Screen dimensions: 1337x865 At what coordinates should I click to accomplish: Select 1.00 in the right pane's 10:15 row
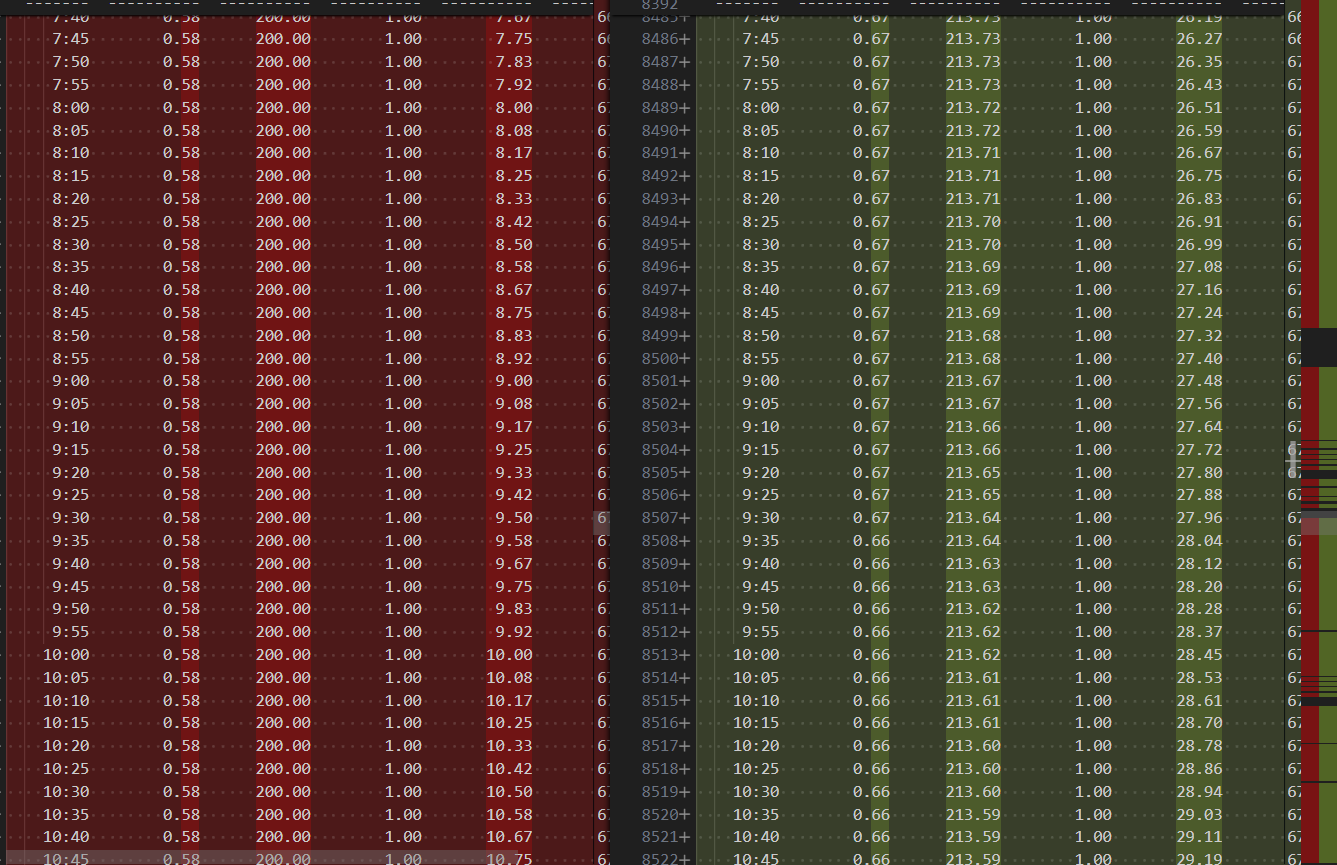(x=1093, y=723)
